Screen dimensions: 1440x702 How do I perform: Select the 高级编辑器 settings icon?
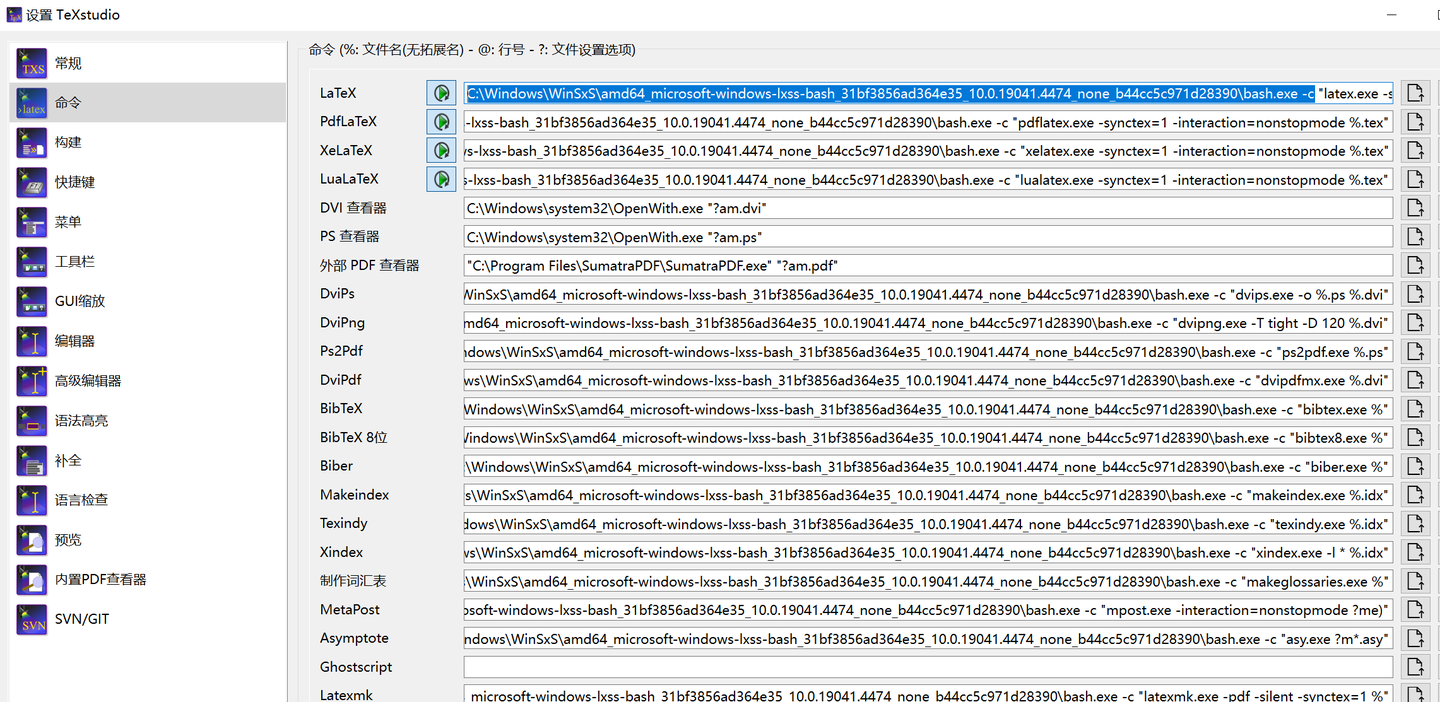31,380
